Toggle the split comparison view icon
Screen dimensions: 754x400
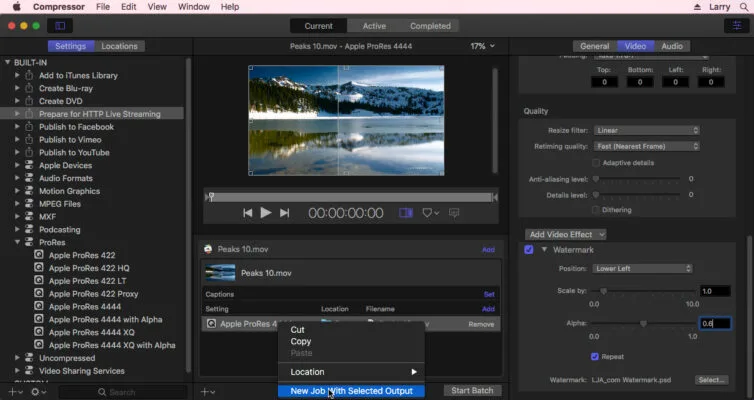pyautogui.click(x=406, y=213)
